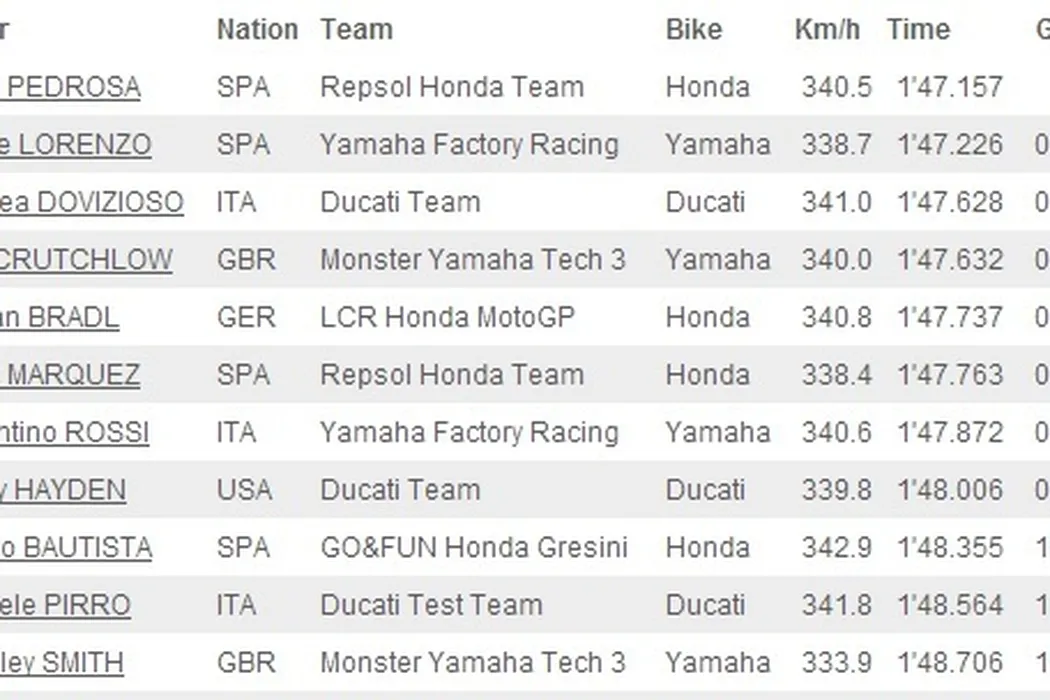The height and width of the screenshot is (700, 1050).
Task: Click the GO&FUN Honda Gresini team cell
Action: point(473,548)
